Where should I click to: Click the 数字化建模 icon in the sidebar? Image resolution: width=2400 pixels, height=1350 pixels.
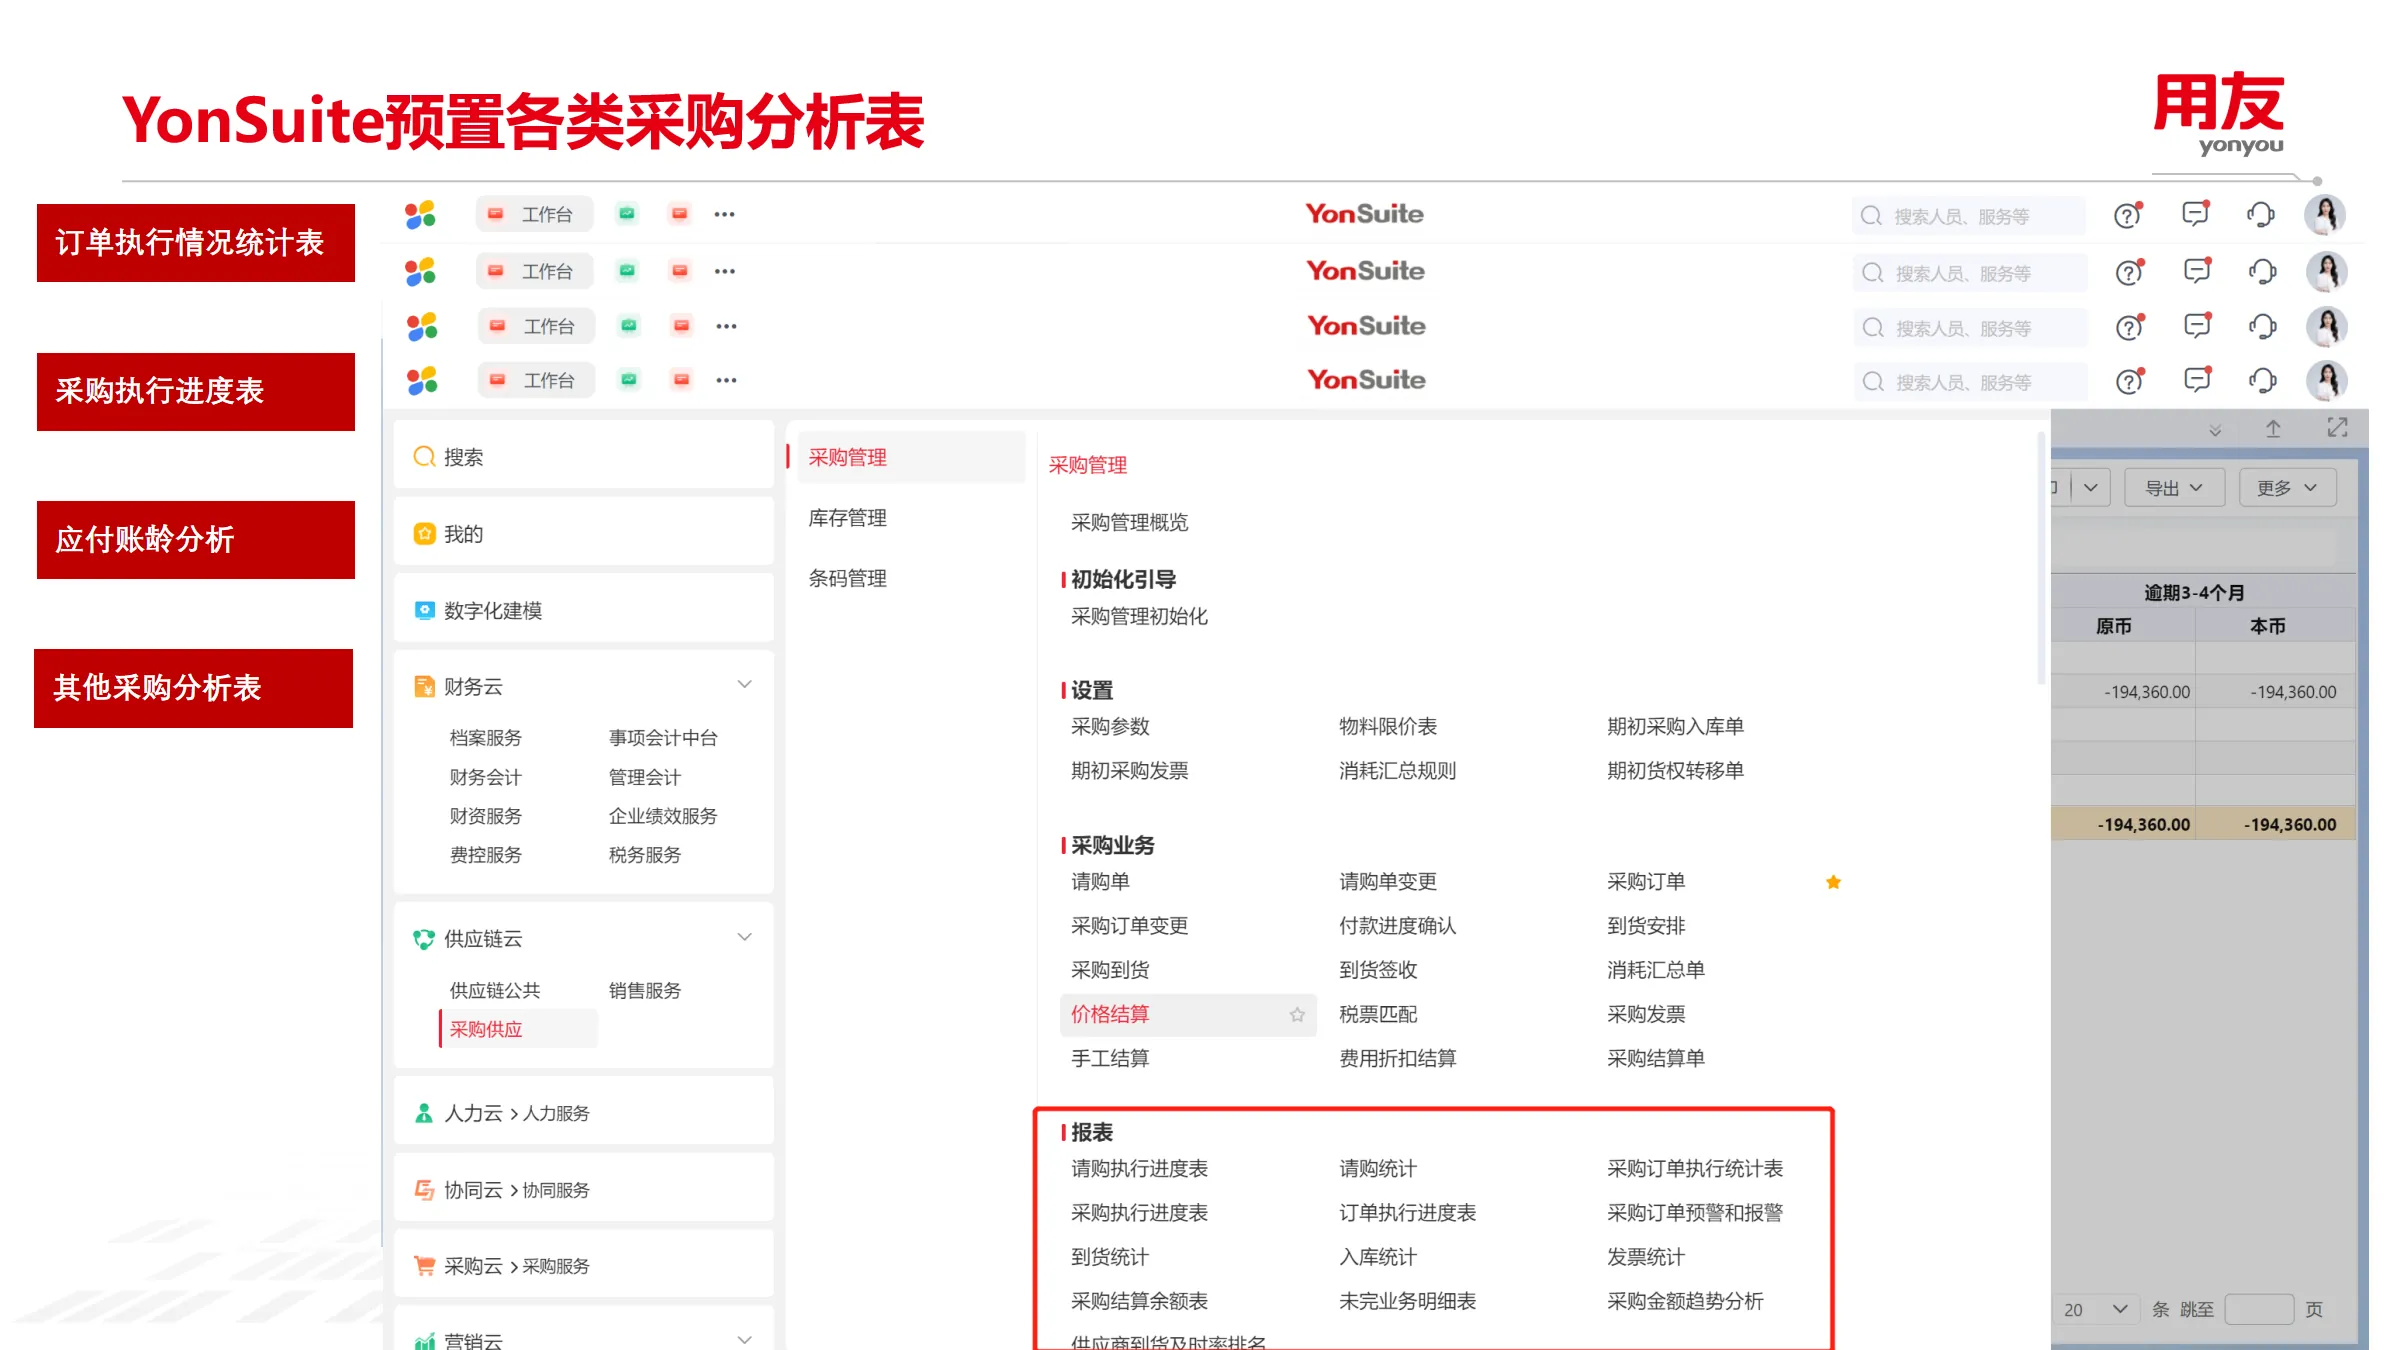pos(424,610)
